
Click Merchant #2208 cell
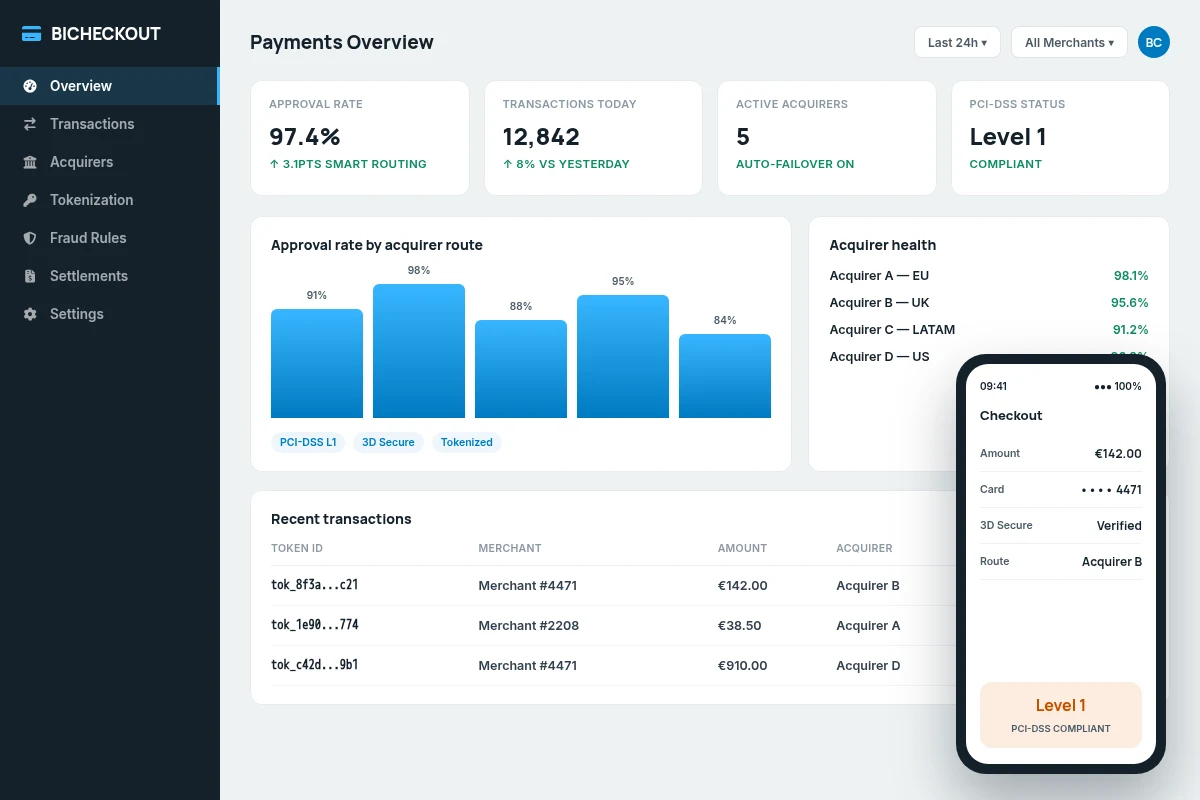(x=528, y=626)
